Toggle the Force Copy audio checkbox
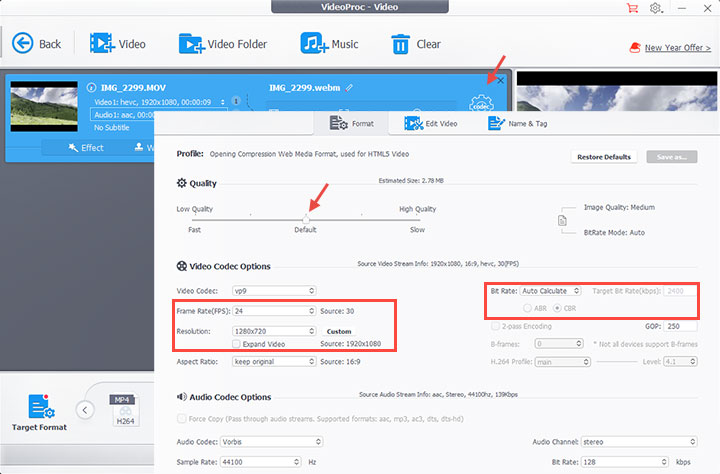Screen dimensions: 720x474 pyautogui.click(x=182, y=418)
